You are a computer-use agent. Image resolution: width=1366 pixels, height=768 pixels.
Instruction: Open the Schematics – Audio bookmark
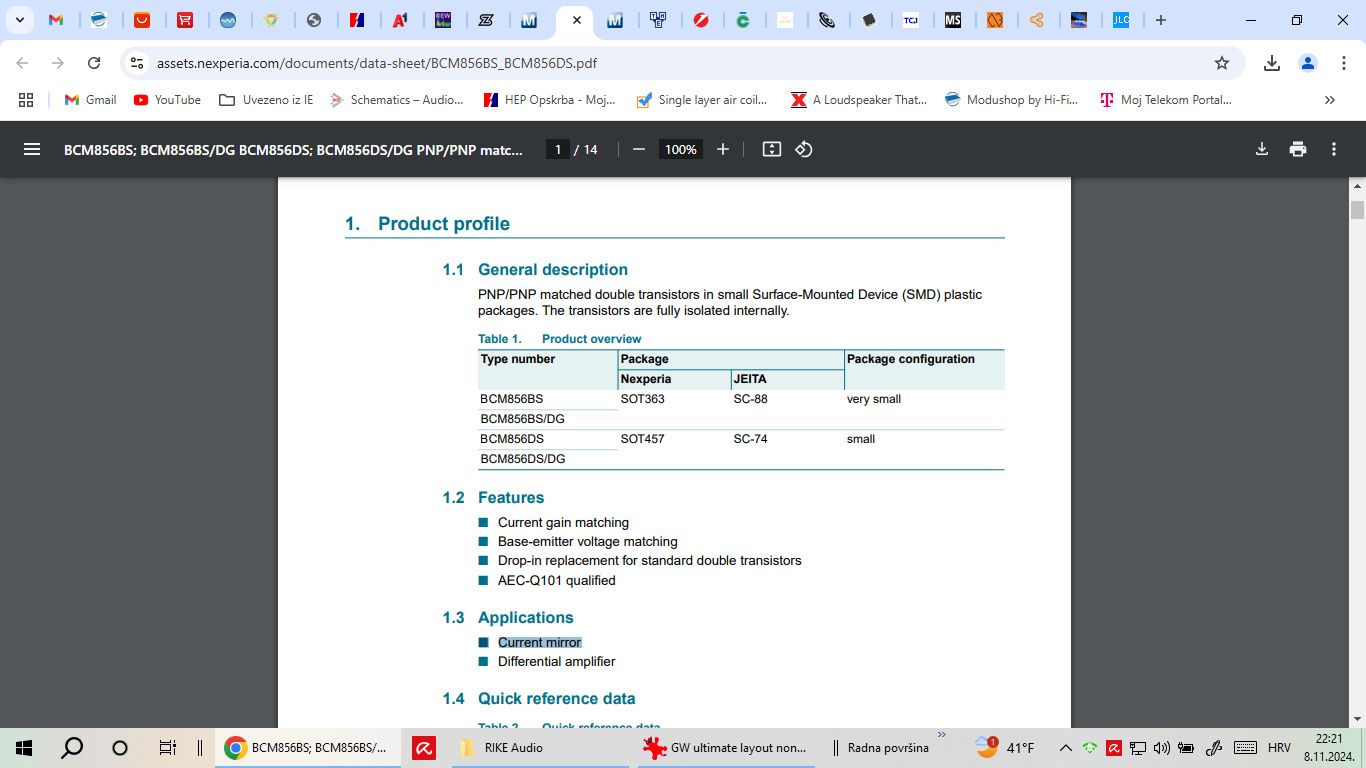(x=396, y=100)
